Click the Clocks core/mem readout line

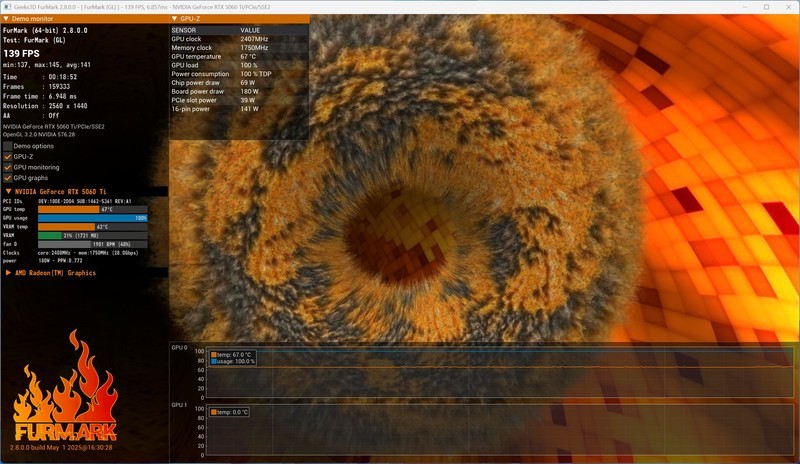[x=70, y=253]
